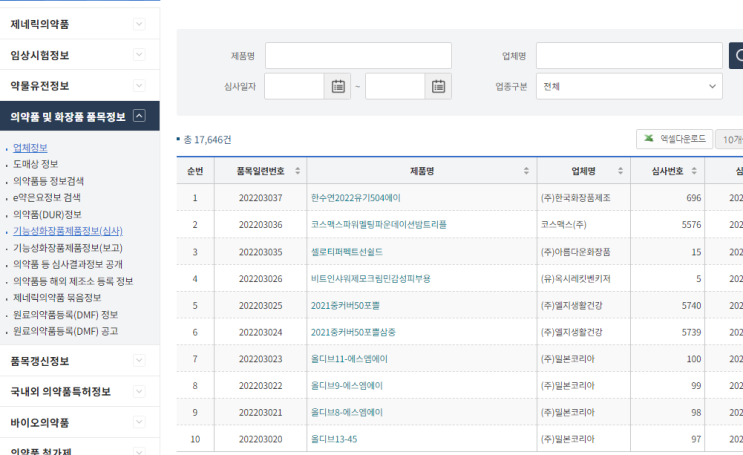Open product 올디브9-에스엠에이
Image resolution: width=743 pixels, height=455 pixels.
click(347, 386)
